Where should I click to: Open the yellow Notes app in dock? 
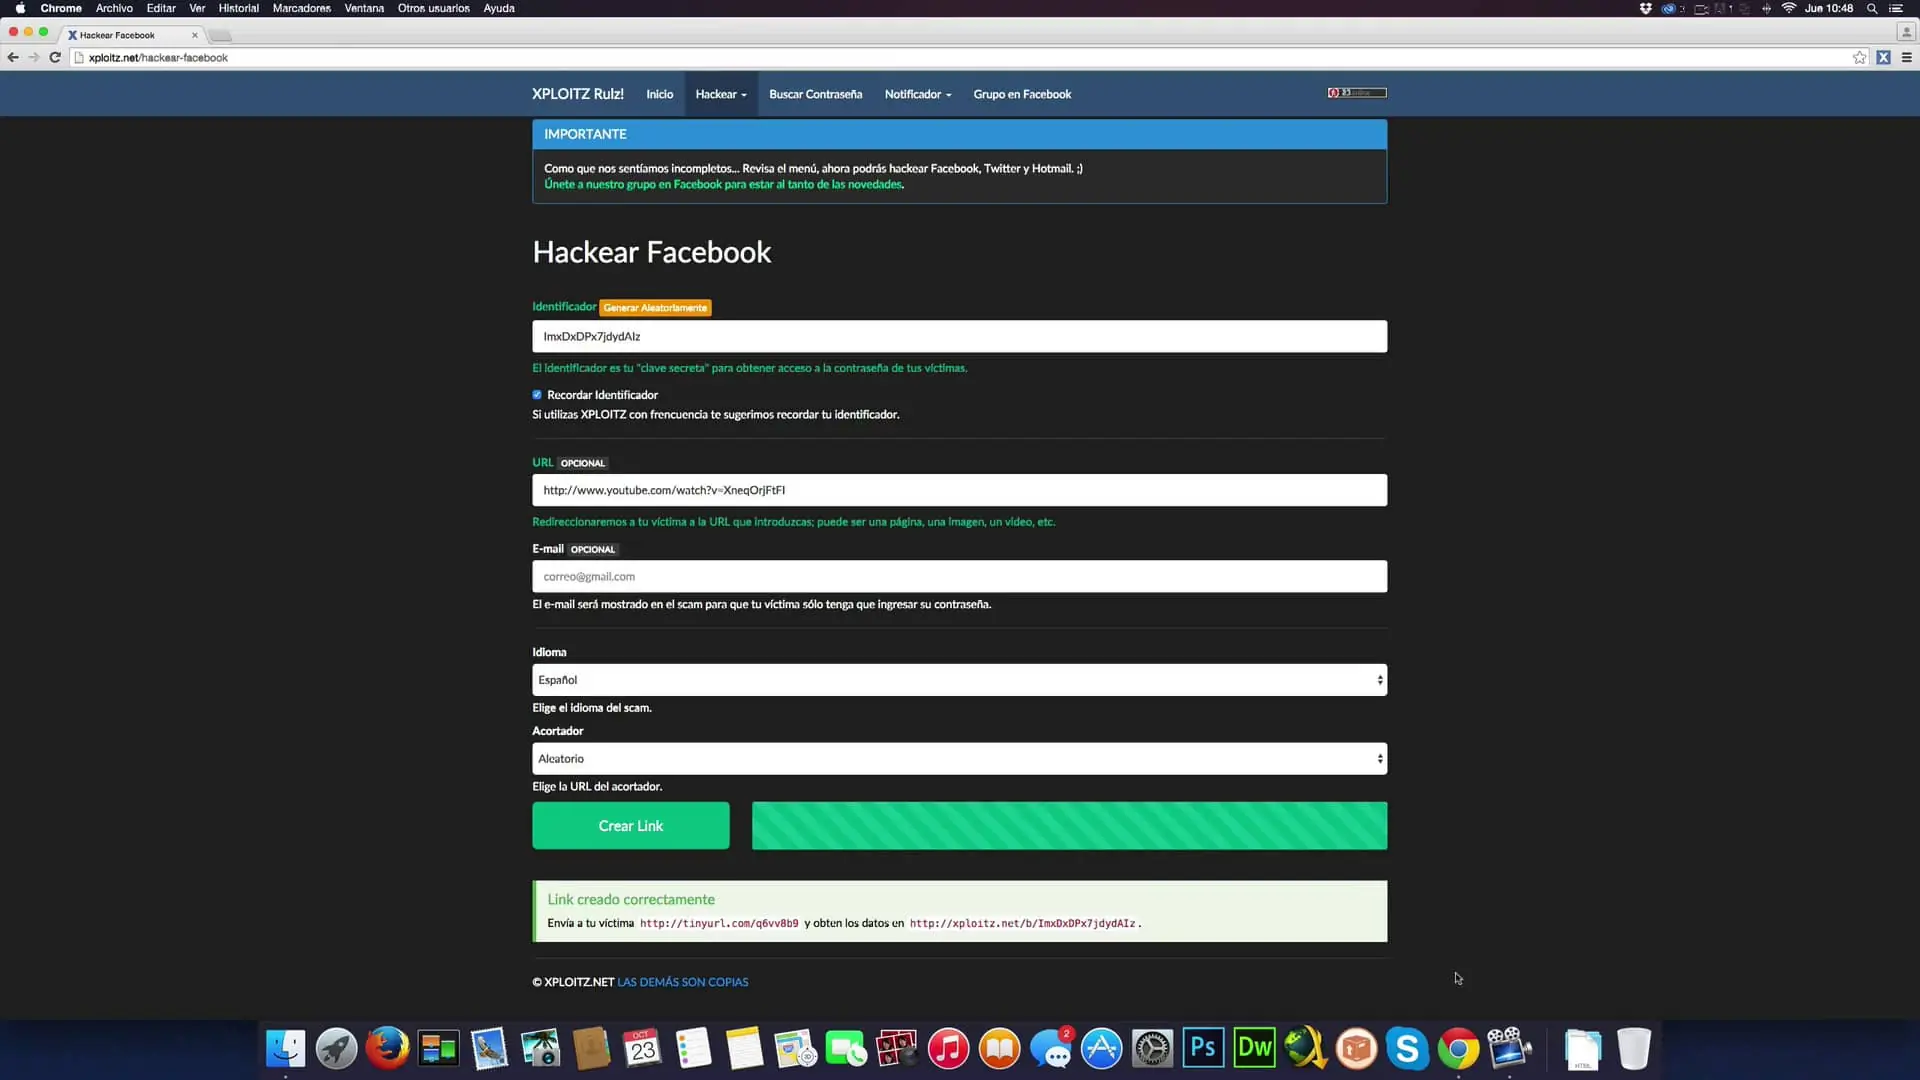[745, 1048]
